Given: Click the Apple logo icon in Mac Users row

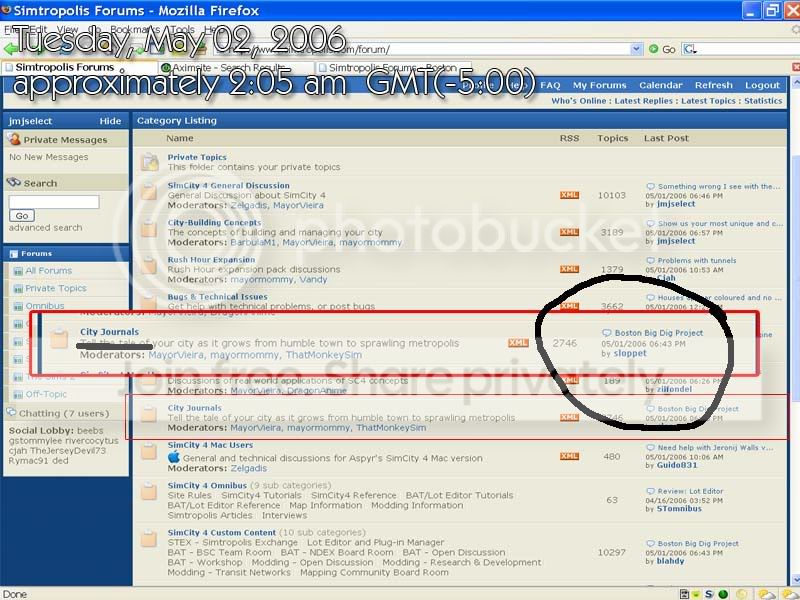Looking at the screenshot, I should (173, 457).
